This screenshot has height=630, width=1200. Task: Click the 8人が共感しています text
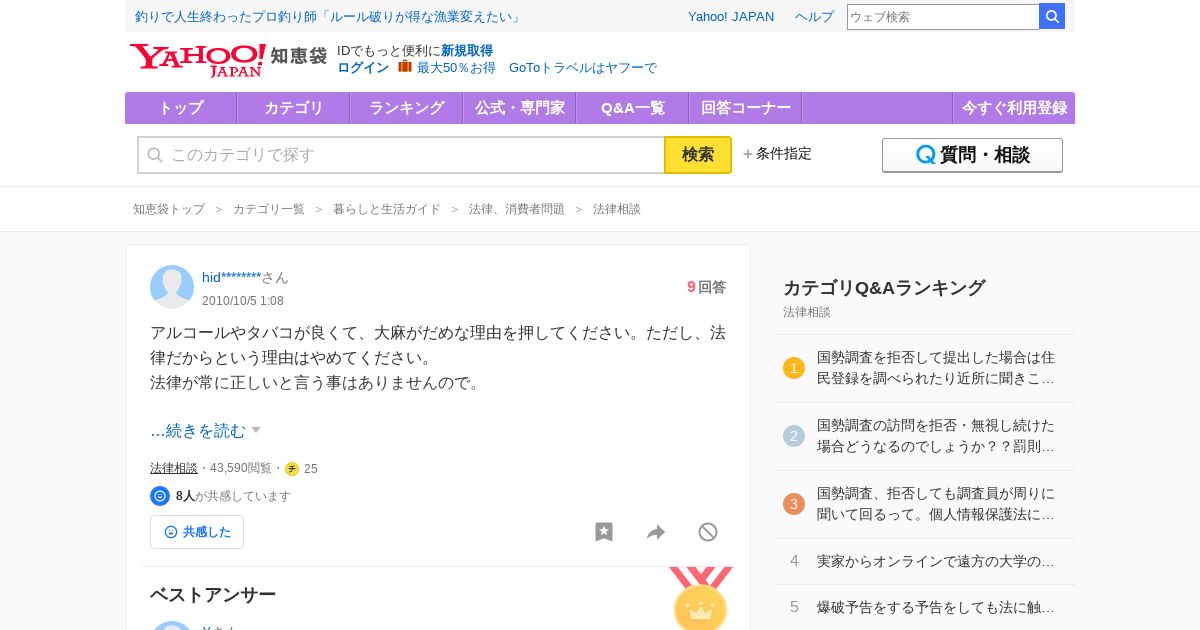point(233,496)
